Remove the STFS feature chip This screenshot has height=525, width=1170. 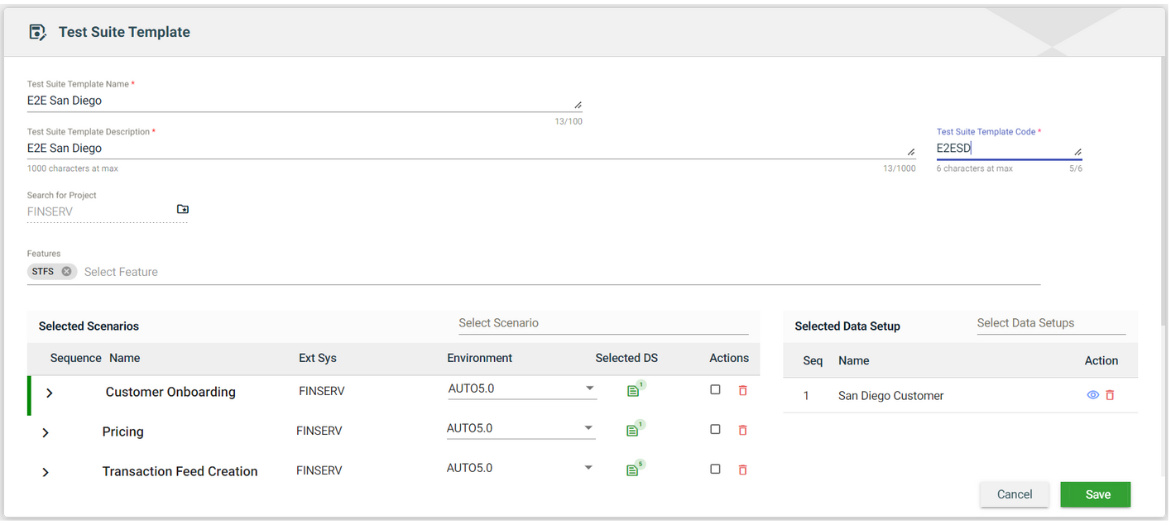click(x=66, y=272)
